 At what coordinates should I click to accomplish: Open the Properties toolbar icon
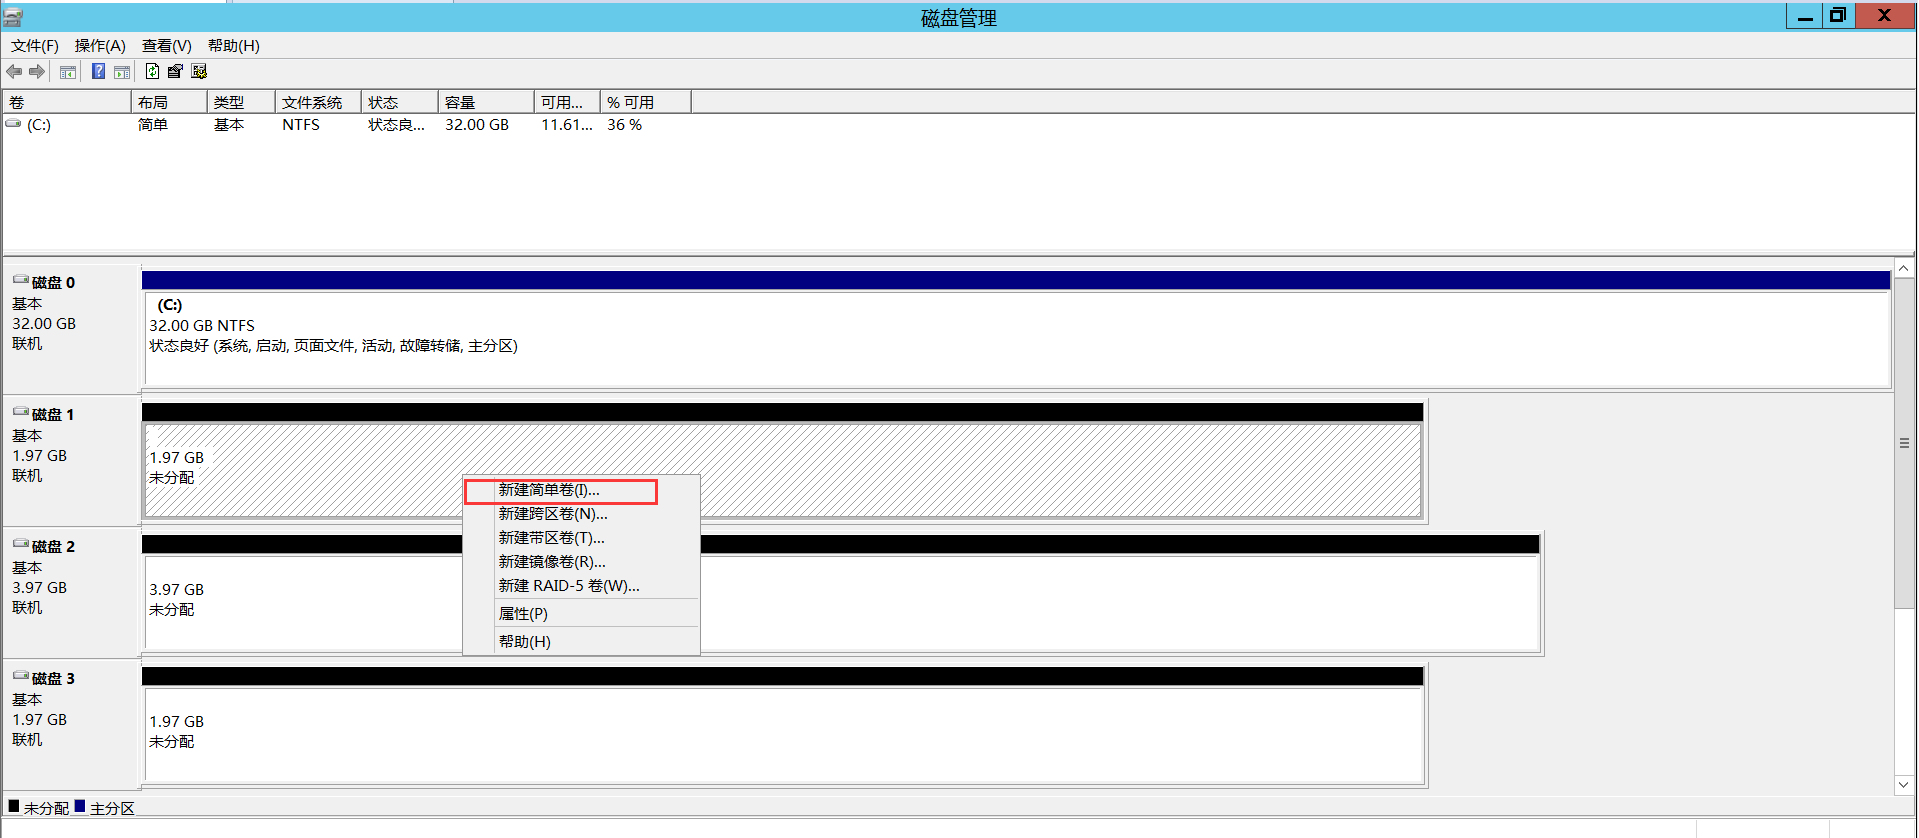175,71
